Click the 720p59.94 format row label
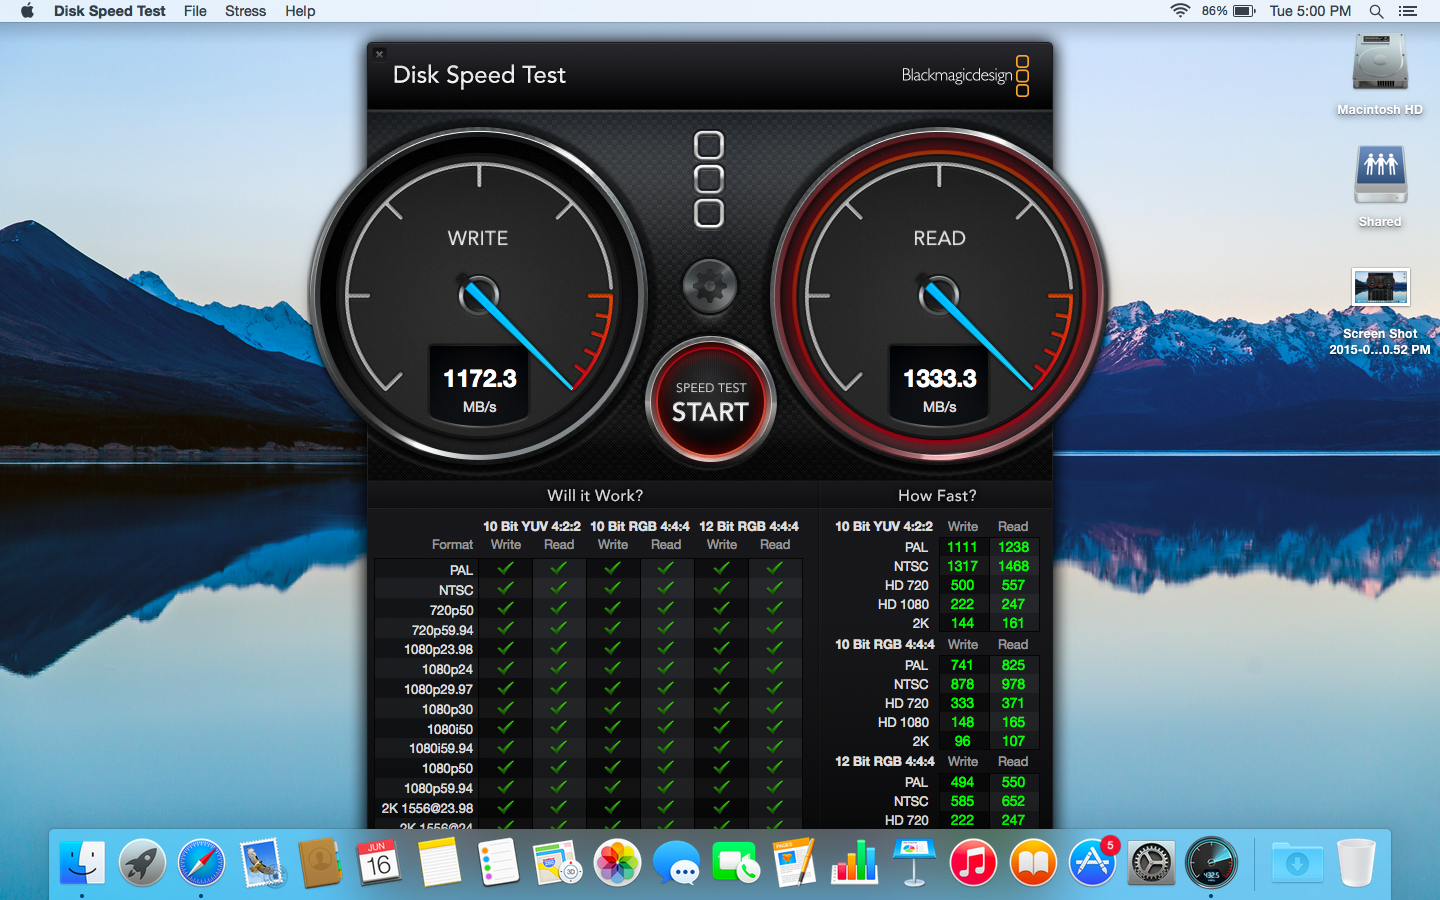This screenshot has width=1440, height=900. pos(442,630)
